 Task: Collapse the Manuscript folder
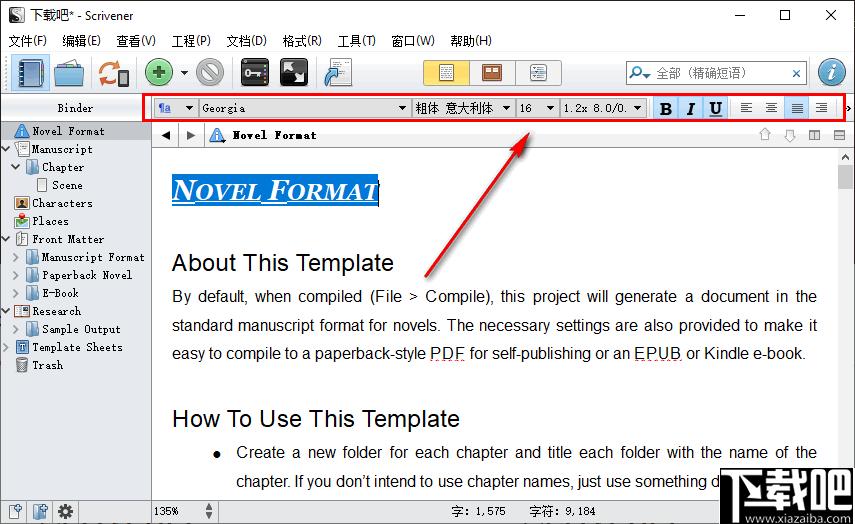(6, 149)
